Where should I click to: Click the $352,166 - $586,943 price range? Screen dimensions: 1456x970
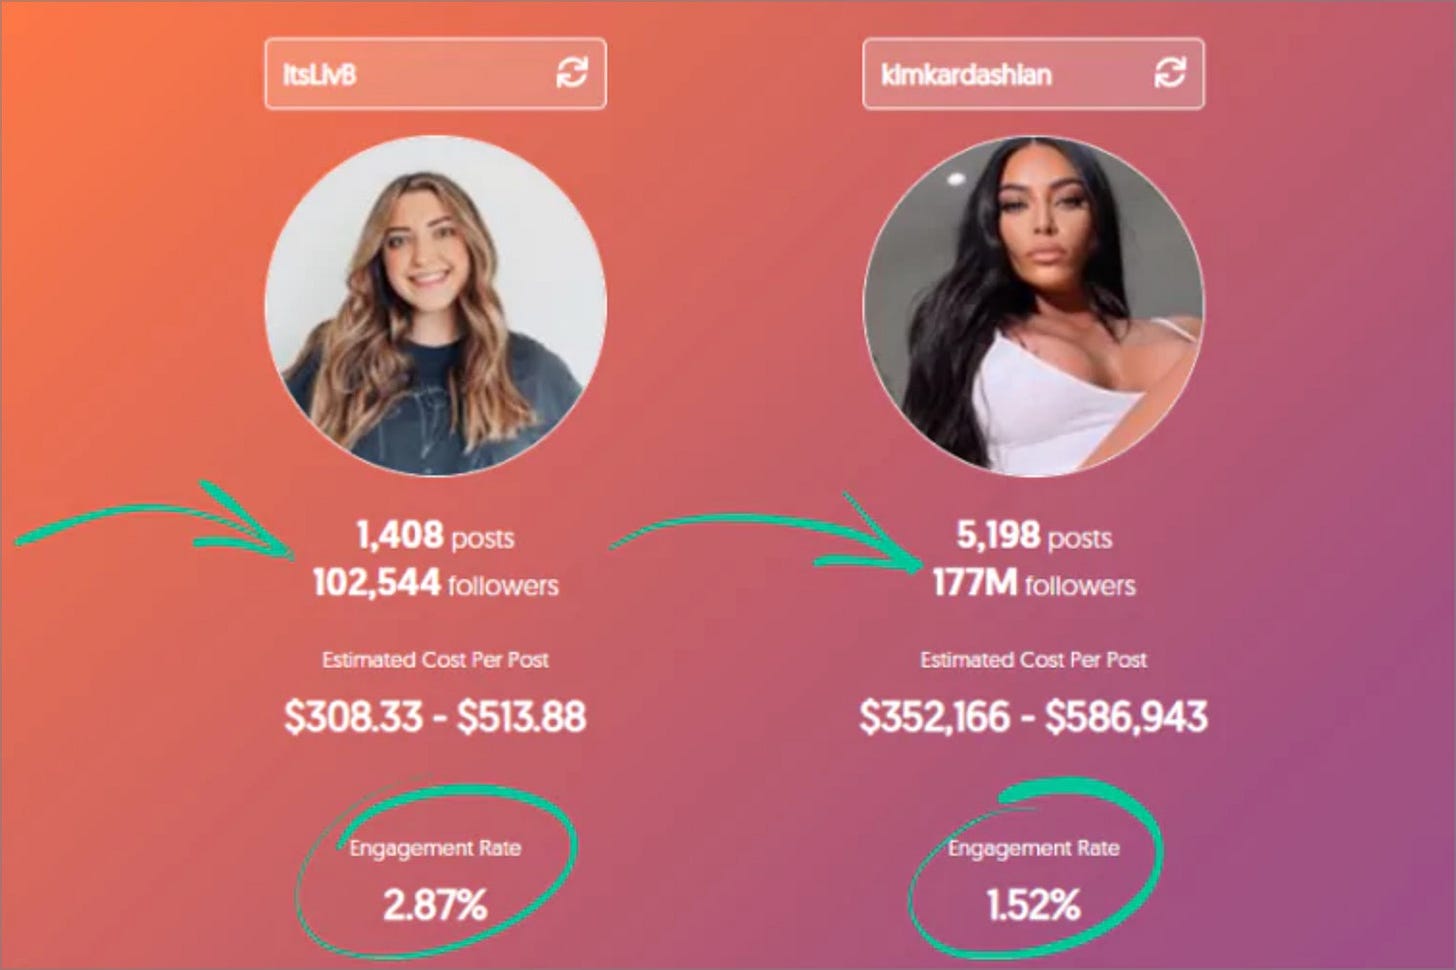[1034, 716]
